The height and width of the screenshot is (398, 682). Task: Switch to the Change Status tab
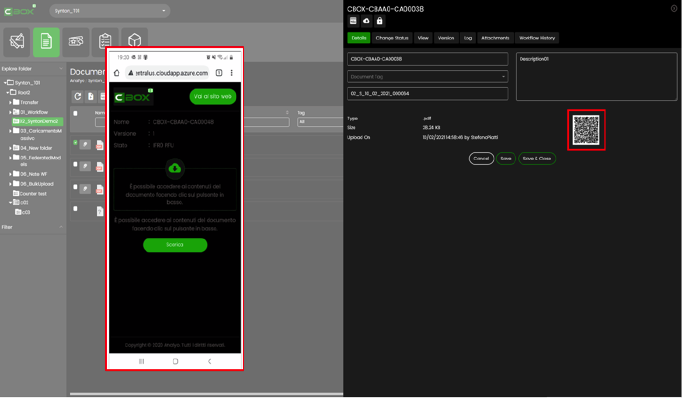click(392, 38)
